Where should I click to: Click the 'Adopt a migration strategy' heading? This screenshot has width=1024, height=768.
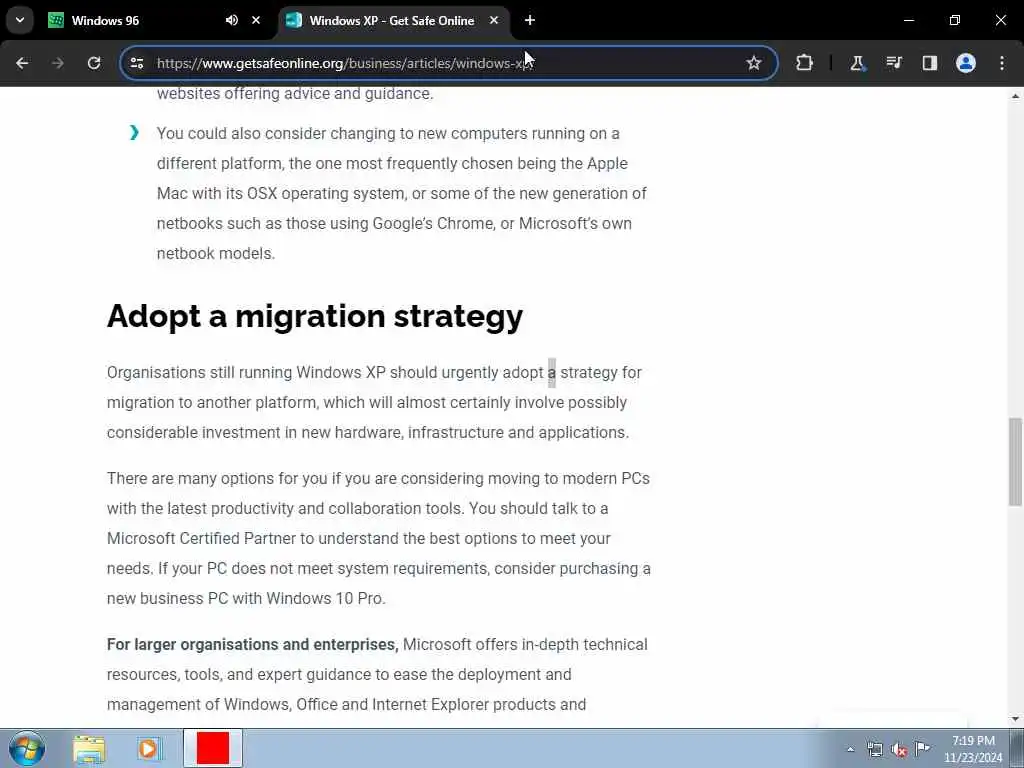pyautogui.click(x=315, y=316)
